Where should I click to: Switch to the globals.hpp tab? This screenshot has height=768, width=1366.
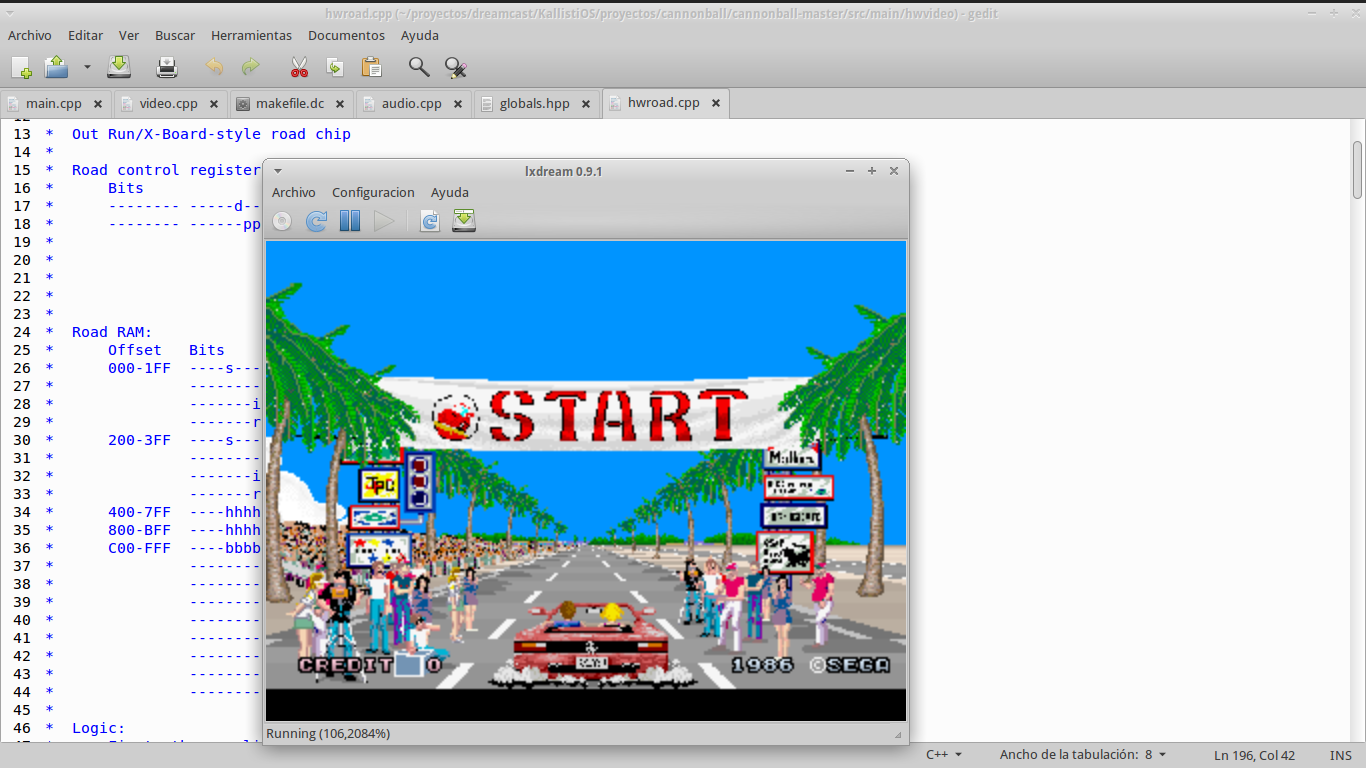point(534,103)
